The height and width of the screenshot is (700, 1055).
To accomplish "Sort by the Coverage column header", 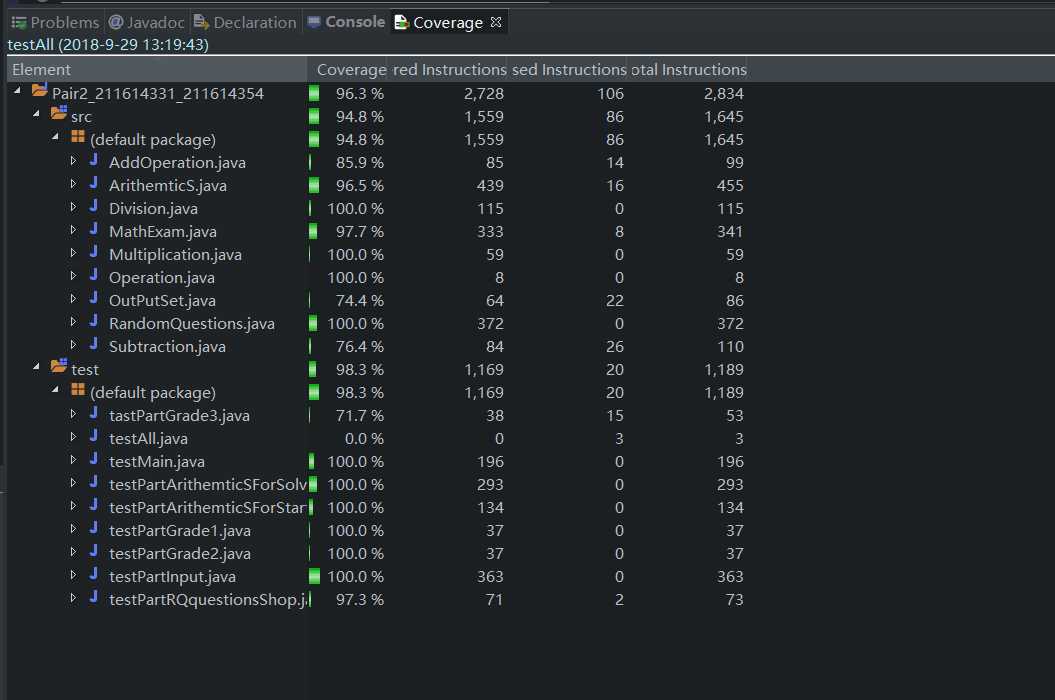I will pos(347,69).
